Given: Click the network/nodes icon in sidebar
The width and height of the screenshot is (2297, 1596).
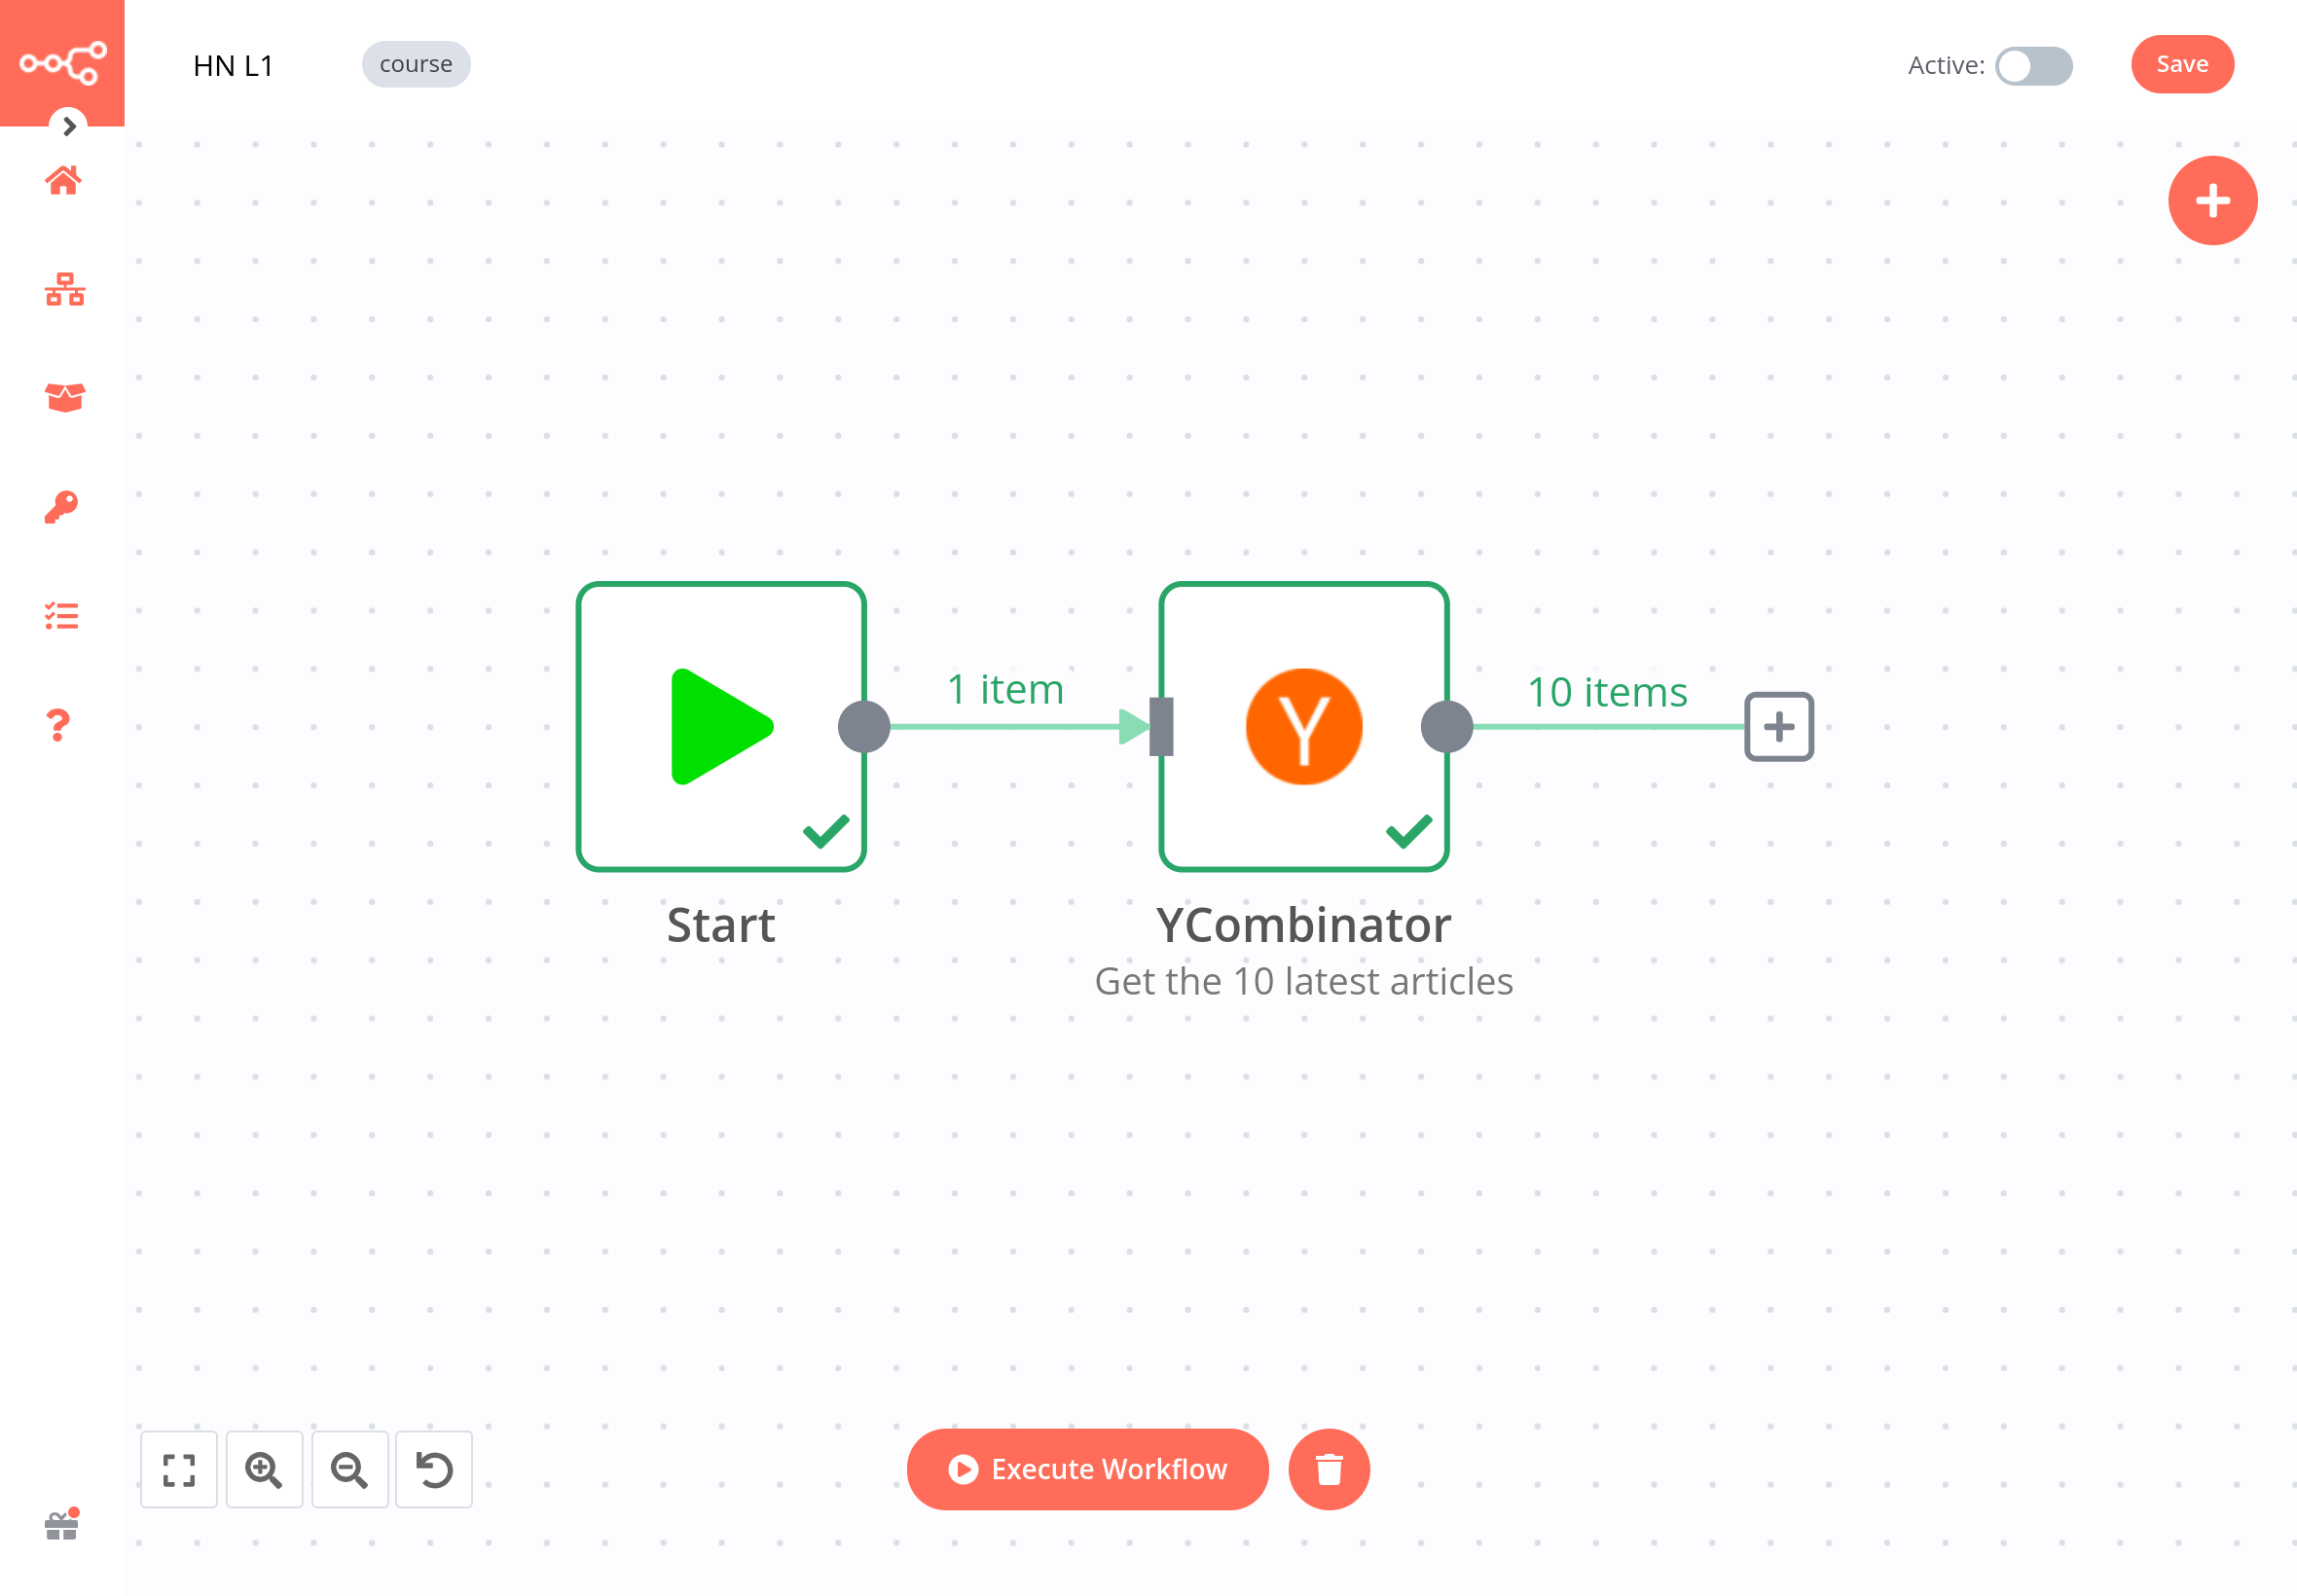Looking at the screenshot, I should (63, 290).
